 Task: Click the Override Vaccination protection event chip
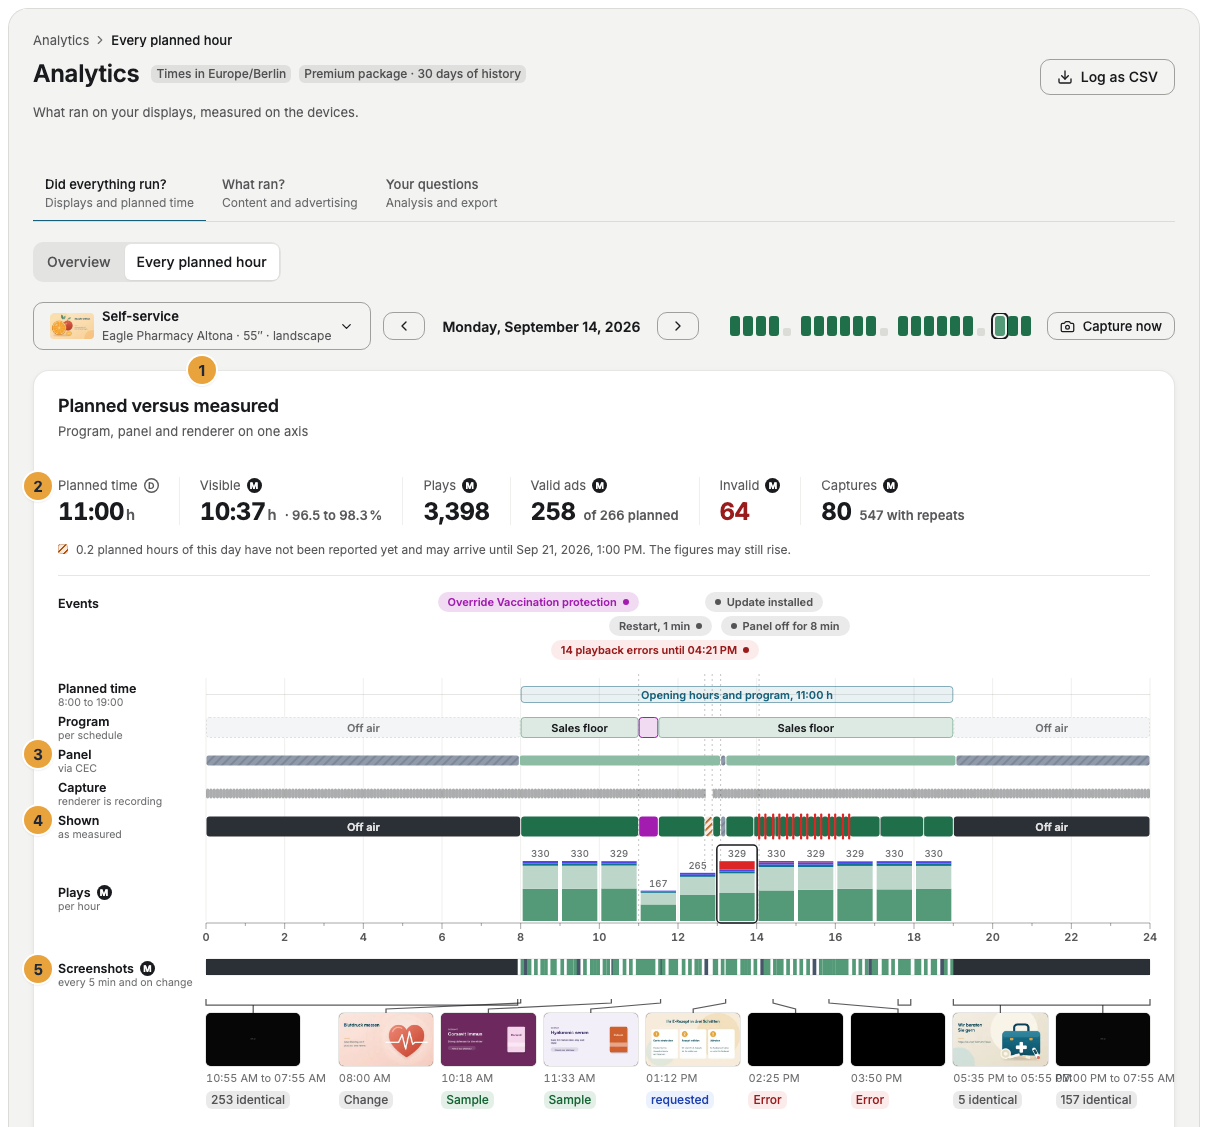point(538,602)
